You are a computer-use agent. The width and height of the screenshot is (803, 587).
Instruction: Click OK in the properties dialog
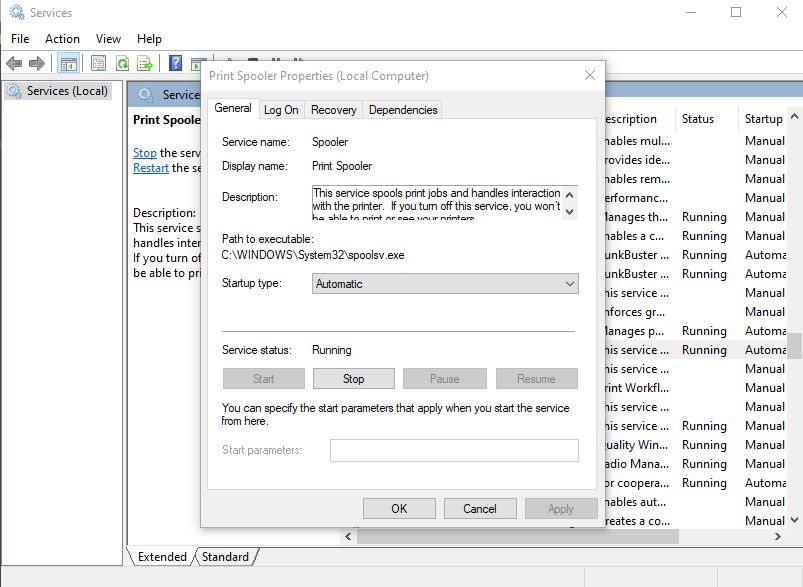pos(399,509)
